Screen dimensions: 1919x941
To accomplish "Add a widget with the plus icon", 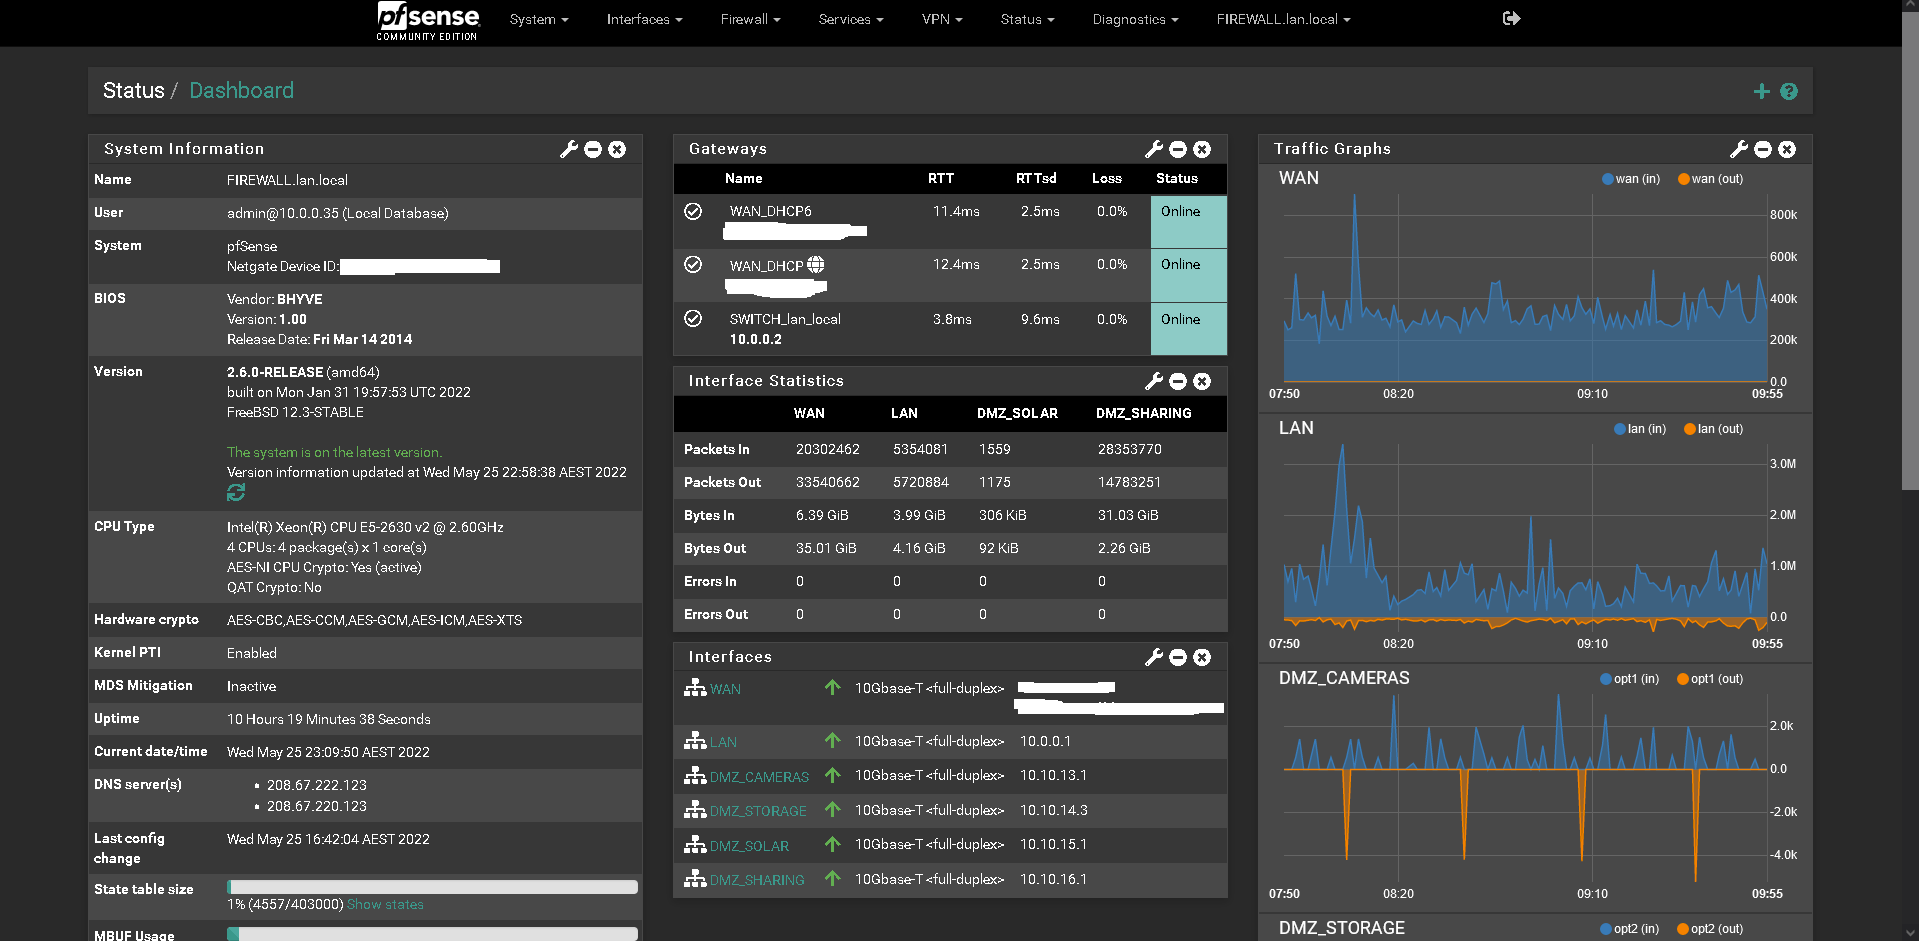I will point(1762,91).
